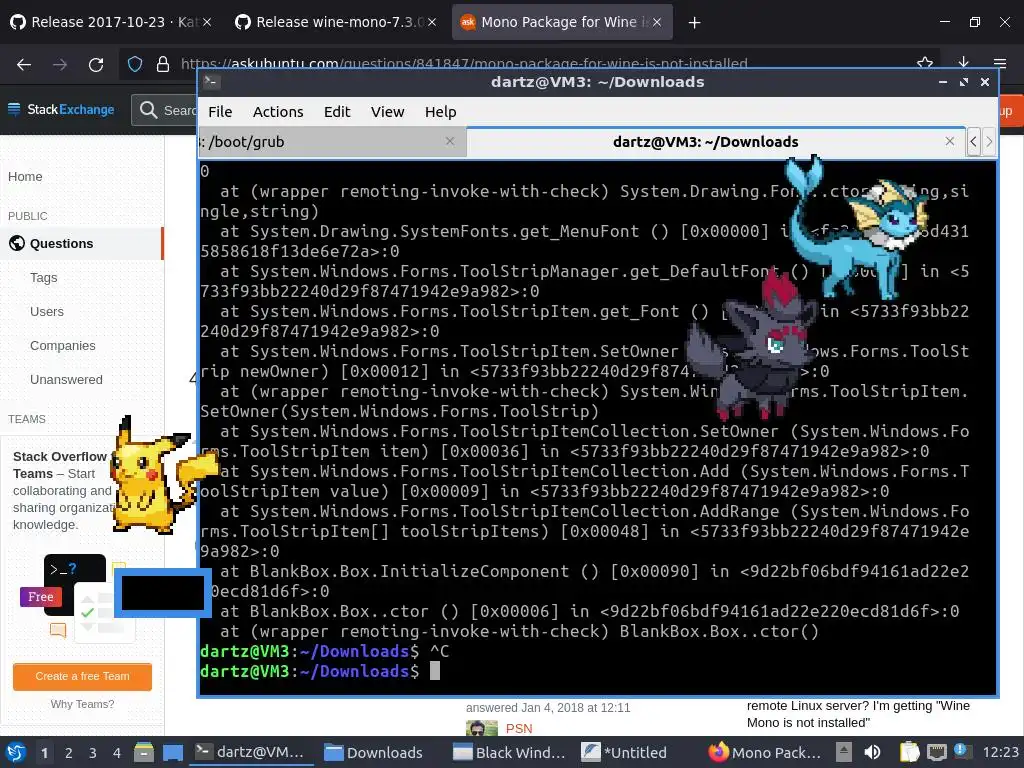The width and height of the screenshot is (1024, 768).
Task: Click the shield tracking protection icon
Action: (x=135, y=64)
